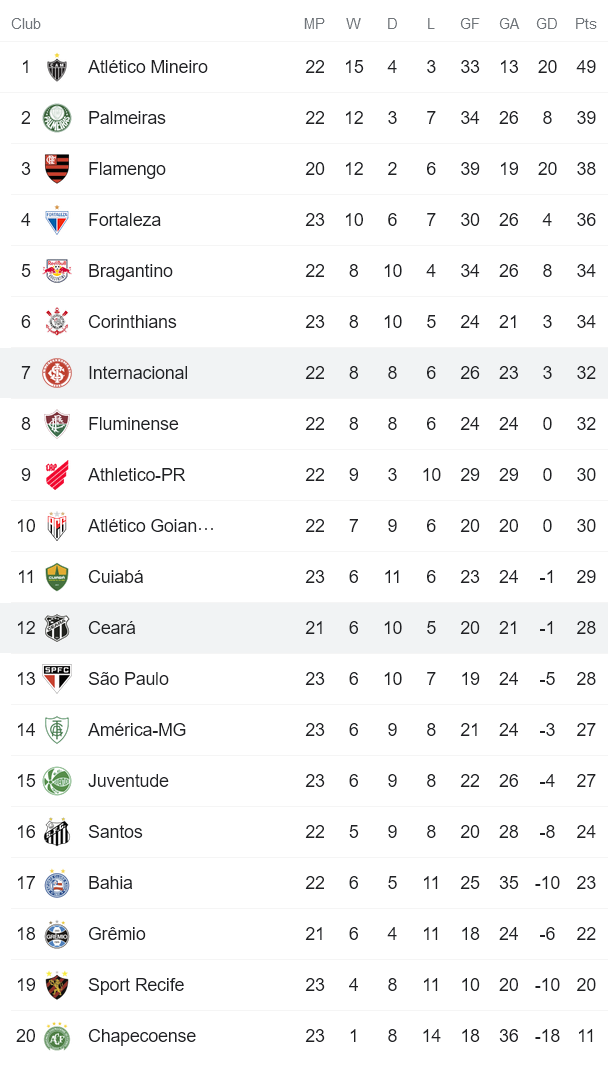
Task: Select the Santos team name
Action: pyautogui.click(x=115, y=832)
